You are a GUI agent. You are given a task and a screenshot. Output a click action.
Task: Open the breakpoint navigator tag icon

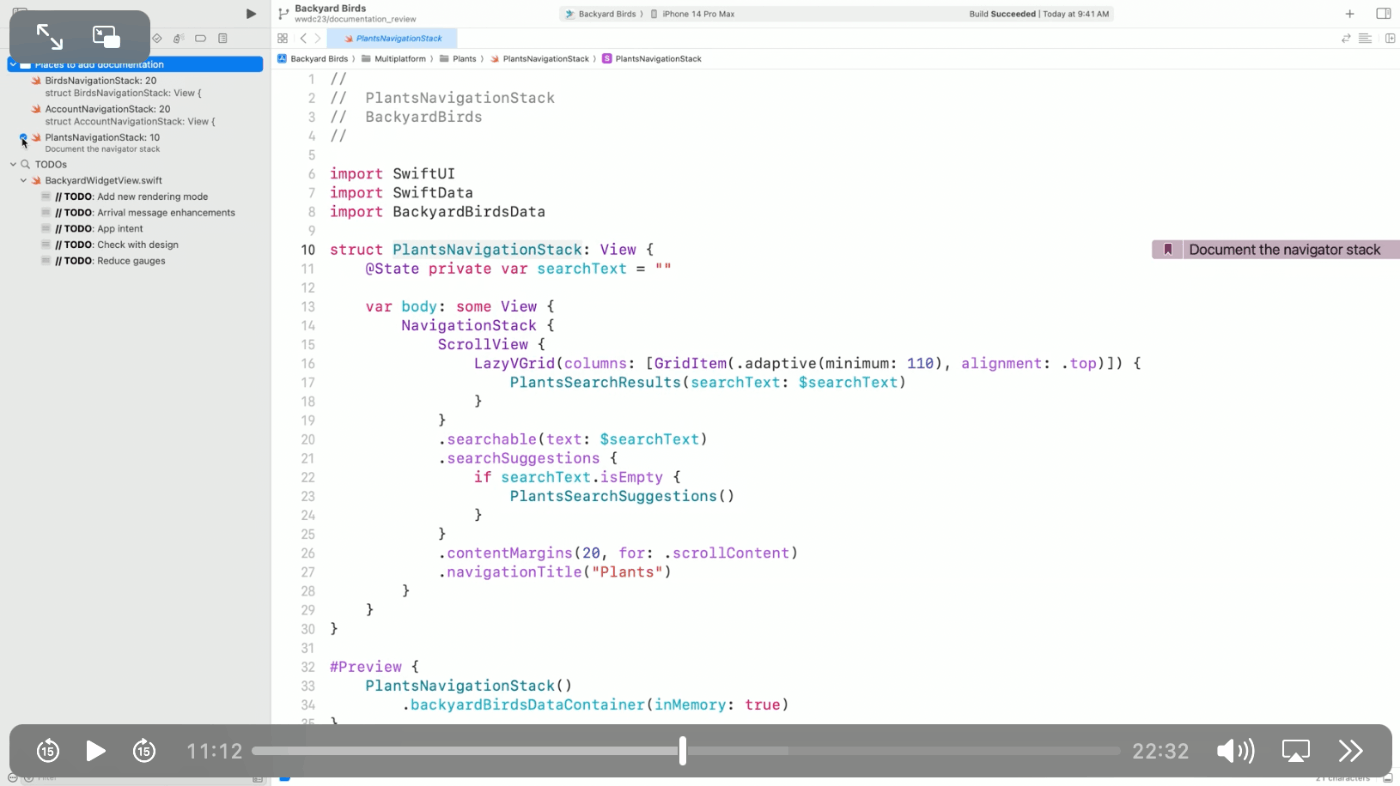pyautogui.click(x=200, y=38)
